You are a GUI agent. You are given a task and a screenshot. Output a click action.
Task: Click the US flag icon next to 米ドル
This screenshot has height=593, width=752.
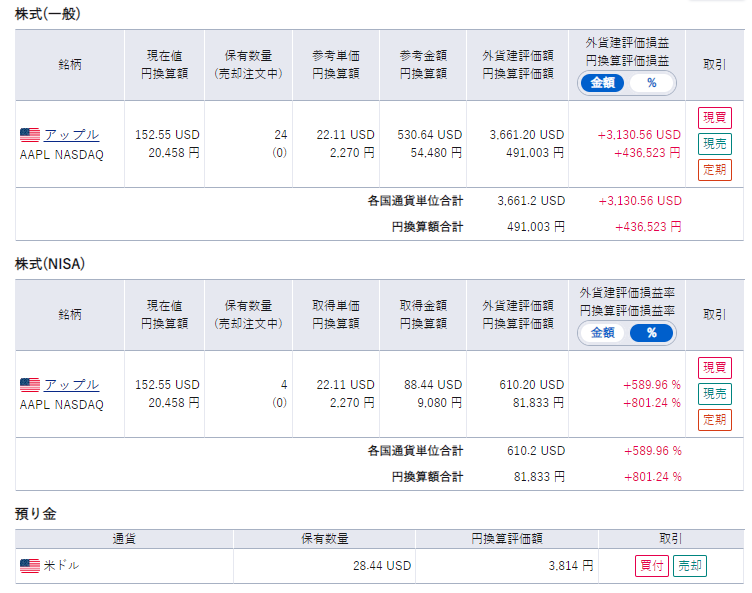[x=30, y=566]
